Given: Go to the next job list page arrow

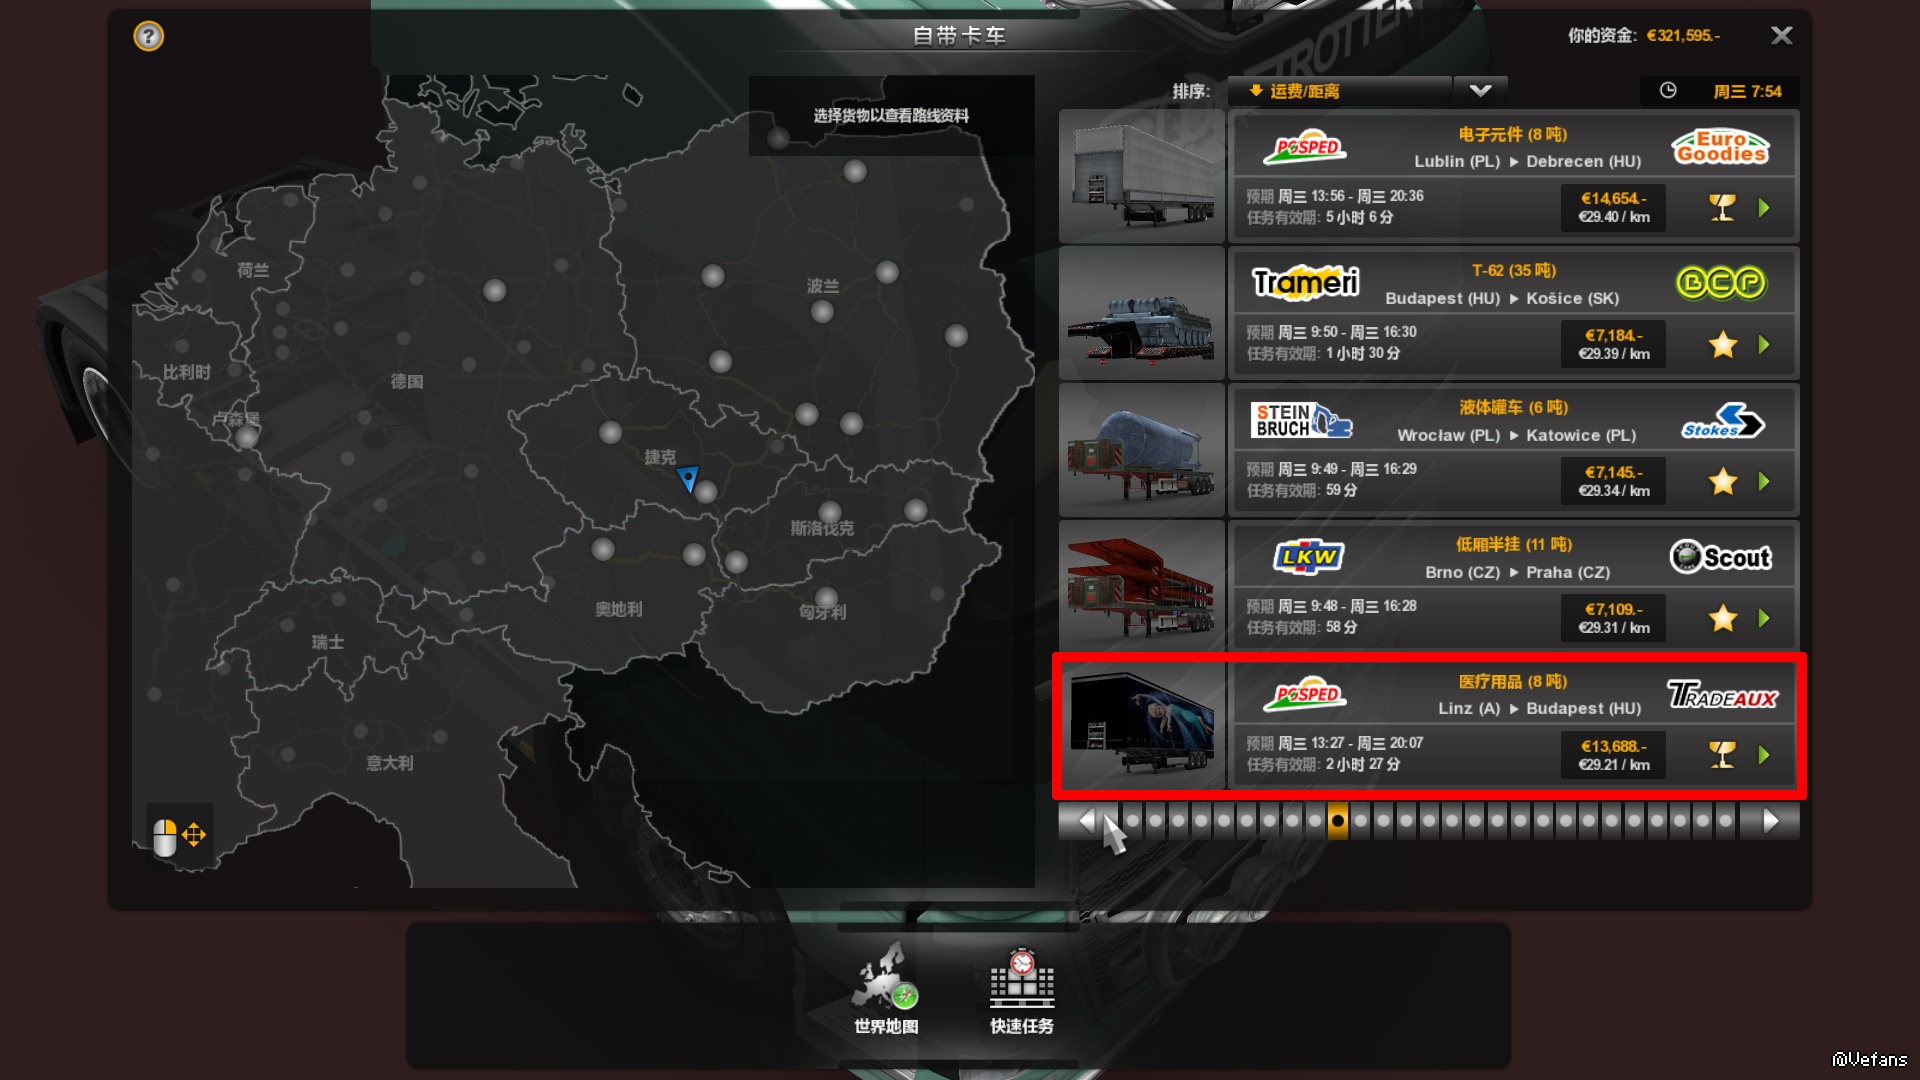Looking at the screenshot, I should tap(1770, 821).
